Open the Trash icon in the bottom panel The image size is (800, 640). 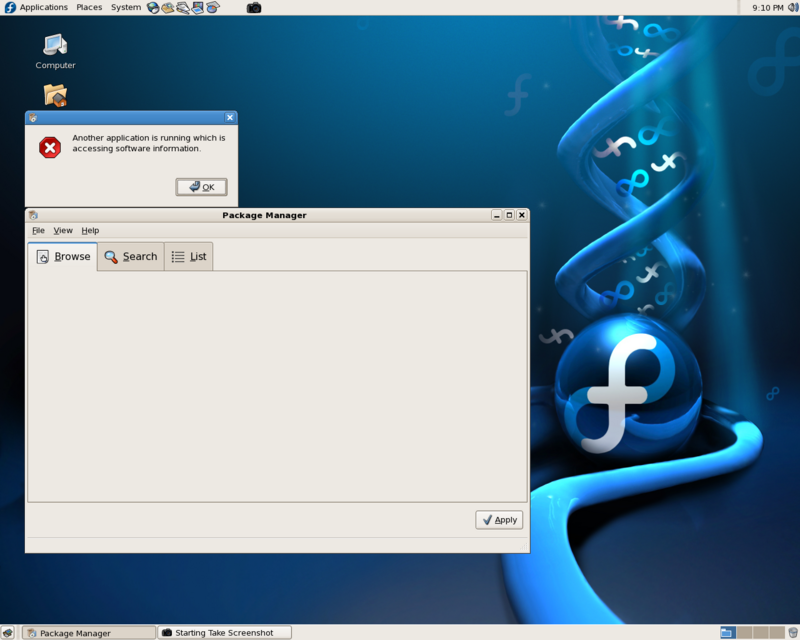tap(792, 633)
